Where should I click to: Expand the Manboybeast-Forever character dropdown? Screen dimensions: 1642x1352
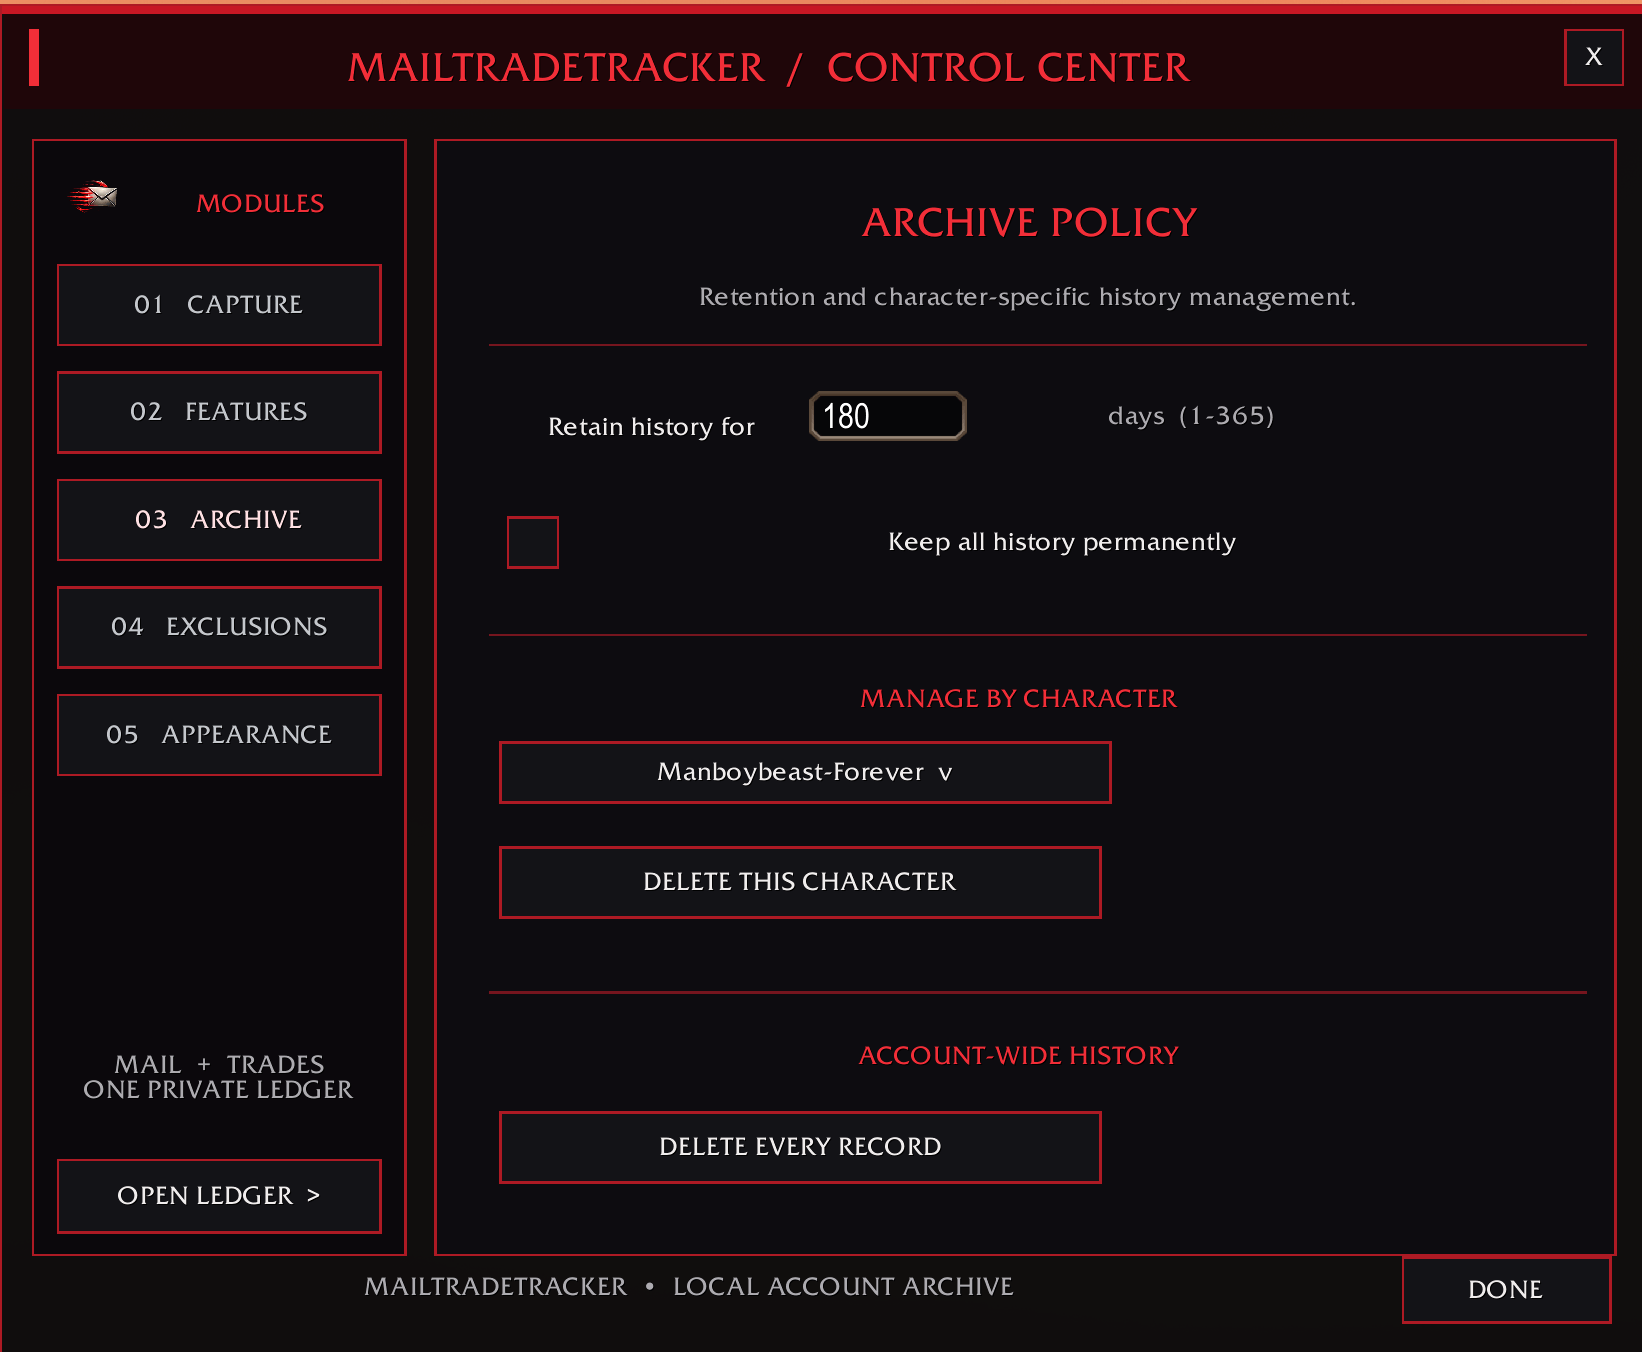(805, 772)
